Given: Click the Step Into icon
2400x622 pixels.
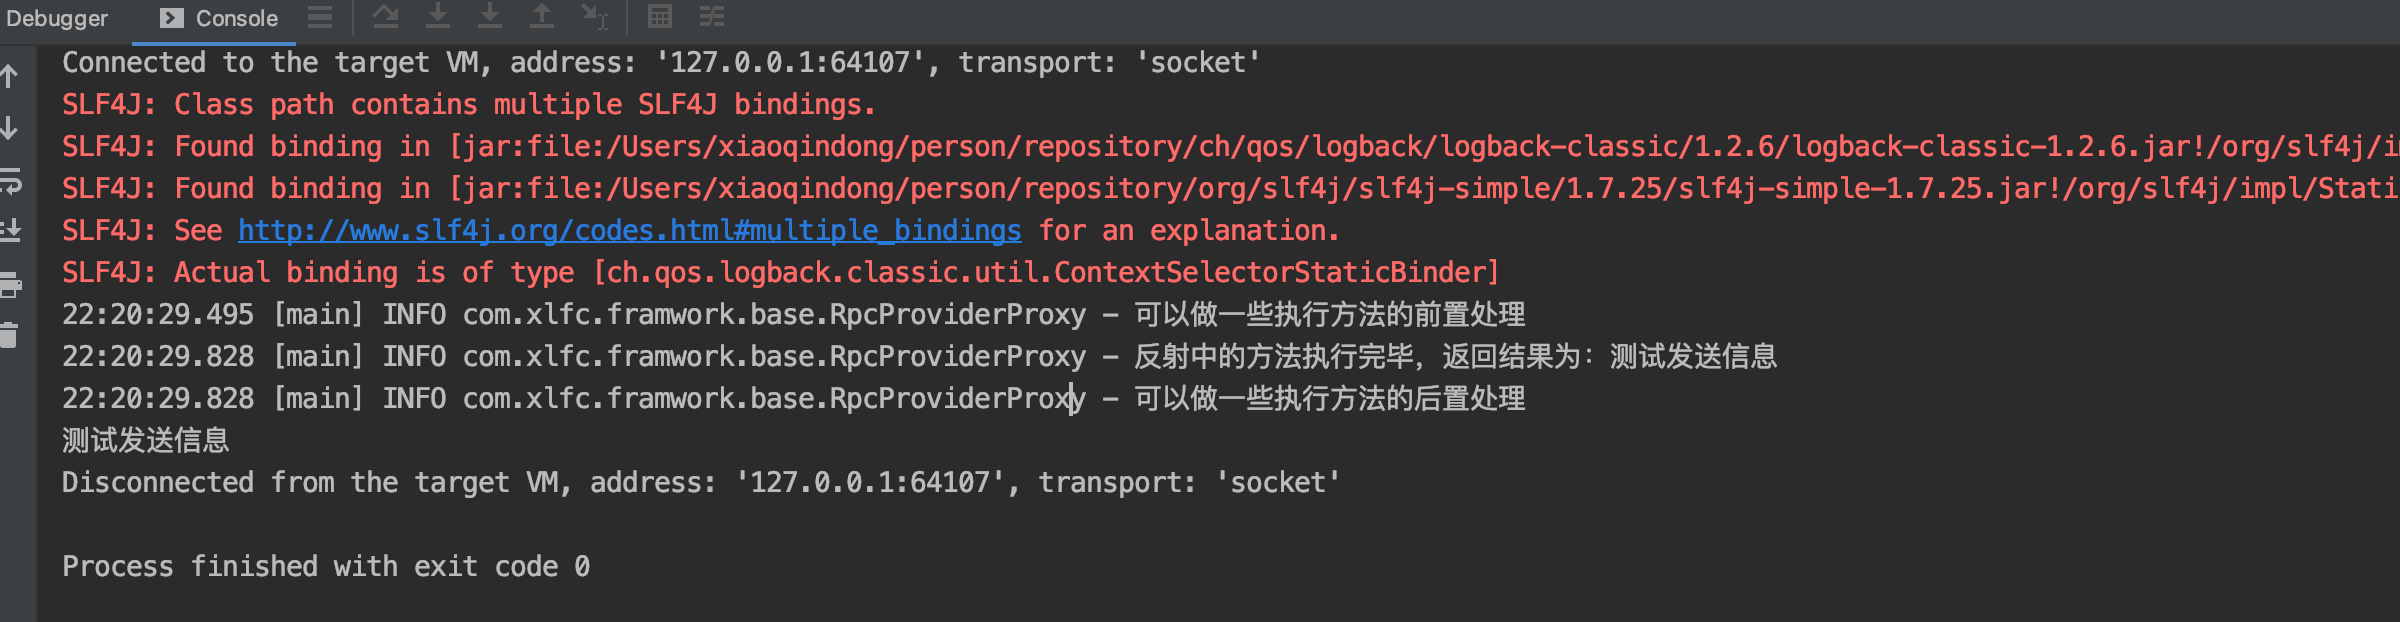Looking at the screenshot, I should tap(438, 17).
